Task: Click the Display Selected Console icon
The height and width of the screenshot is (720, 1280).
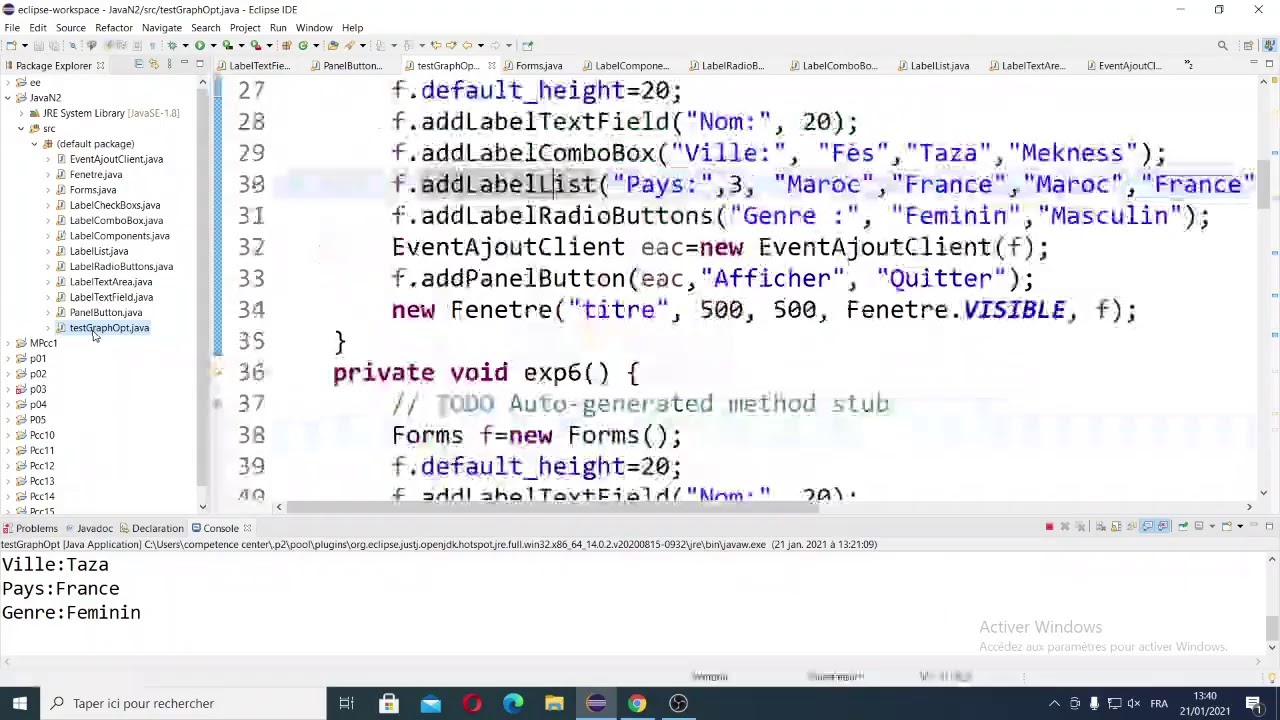Action: tap(1199, 526)
